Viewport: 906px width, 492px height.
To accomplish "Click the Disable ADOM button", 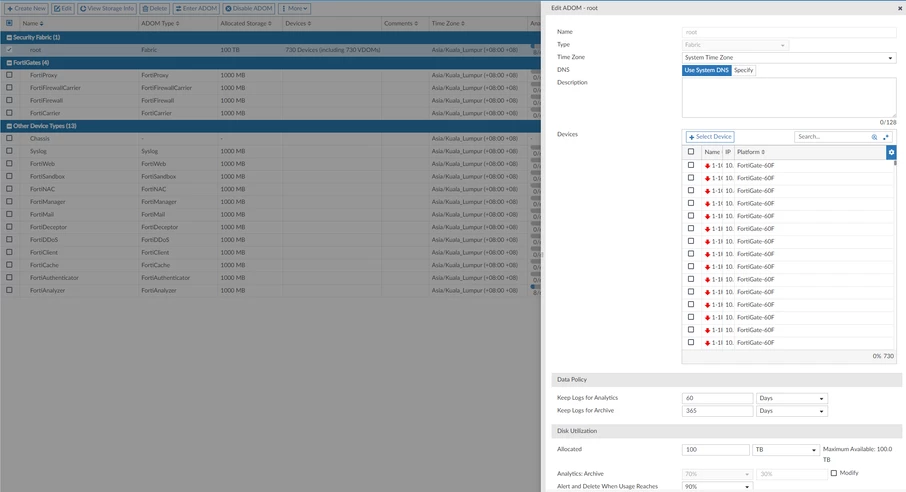I will [248, 9].
